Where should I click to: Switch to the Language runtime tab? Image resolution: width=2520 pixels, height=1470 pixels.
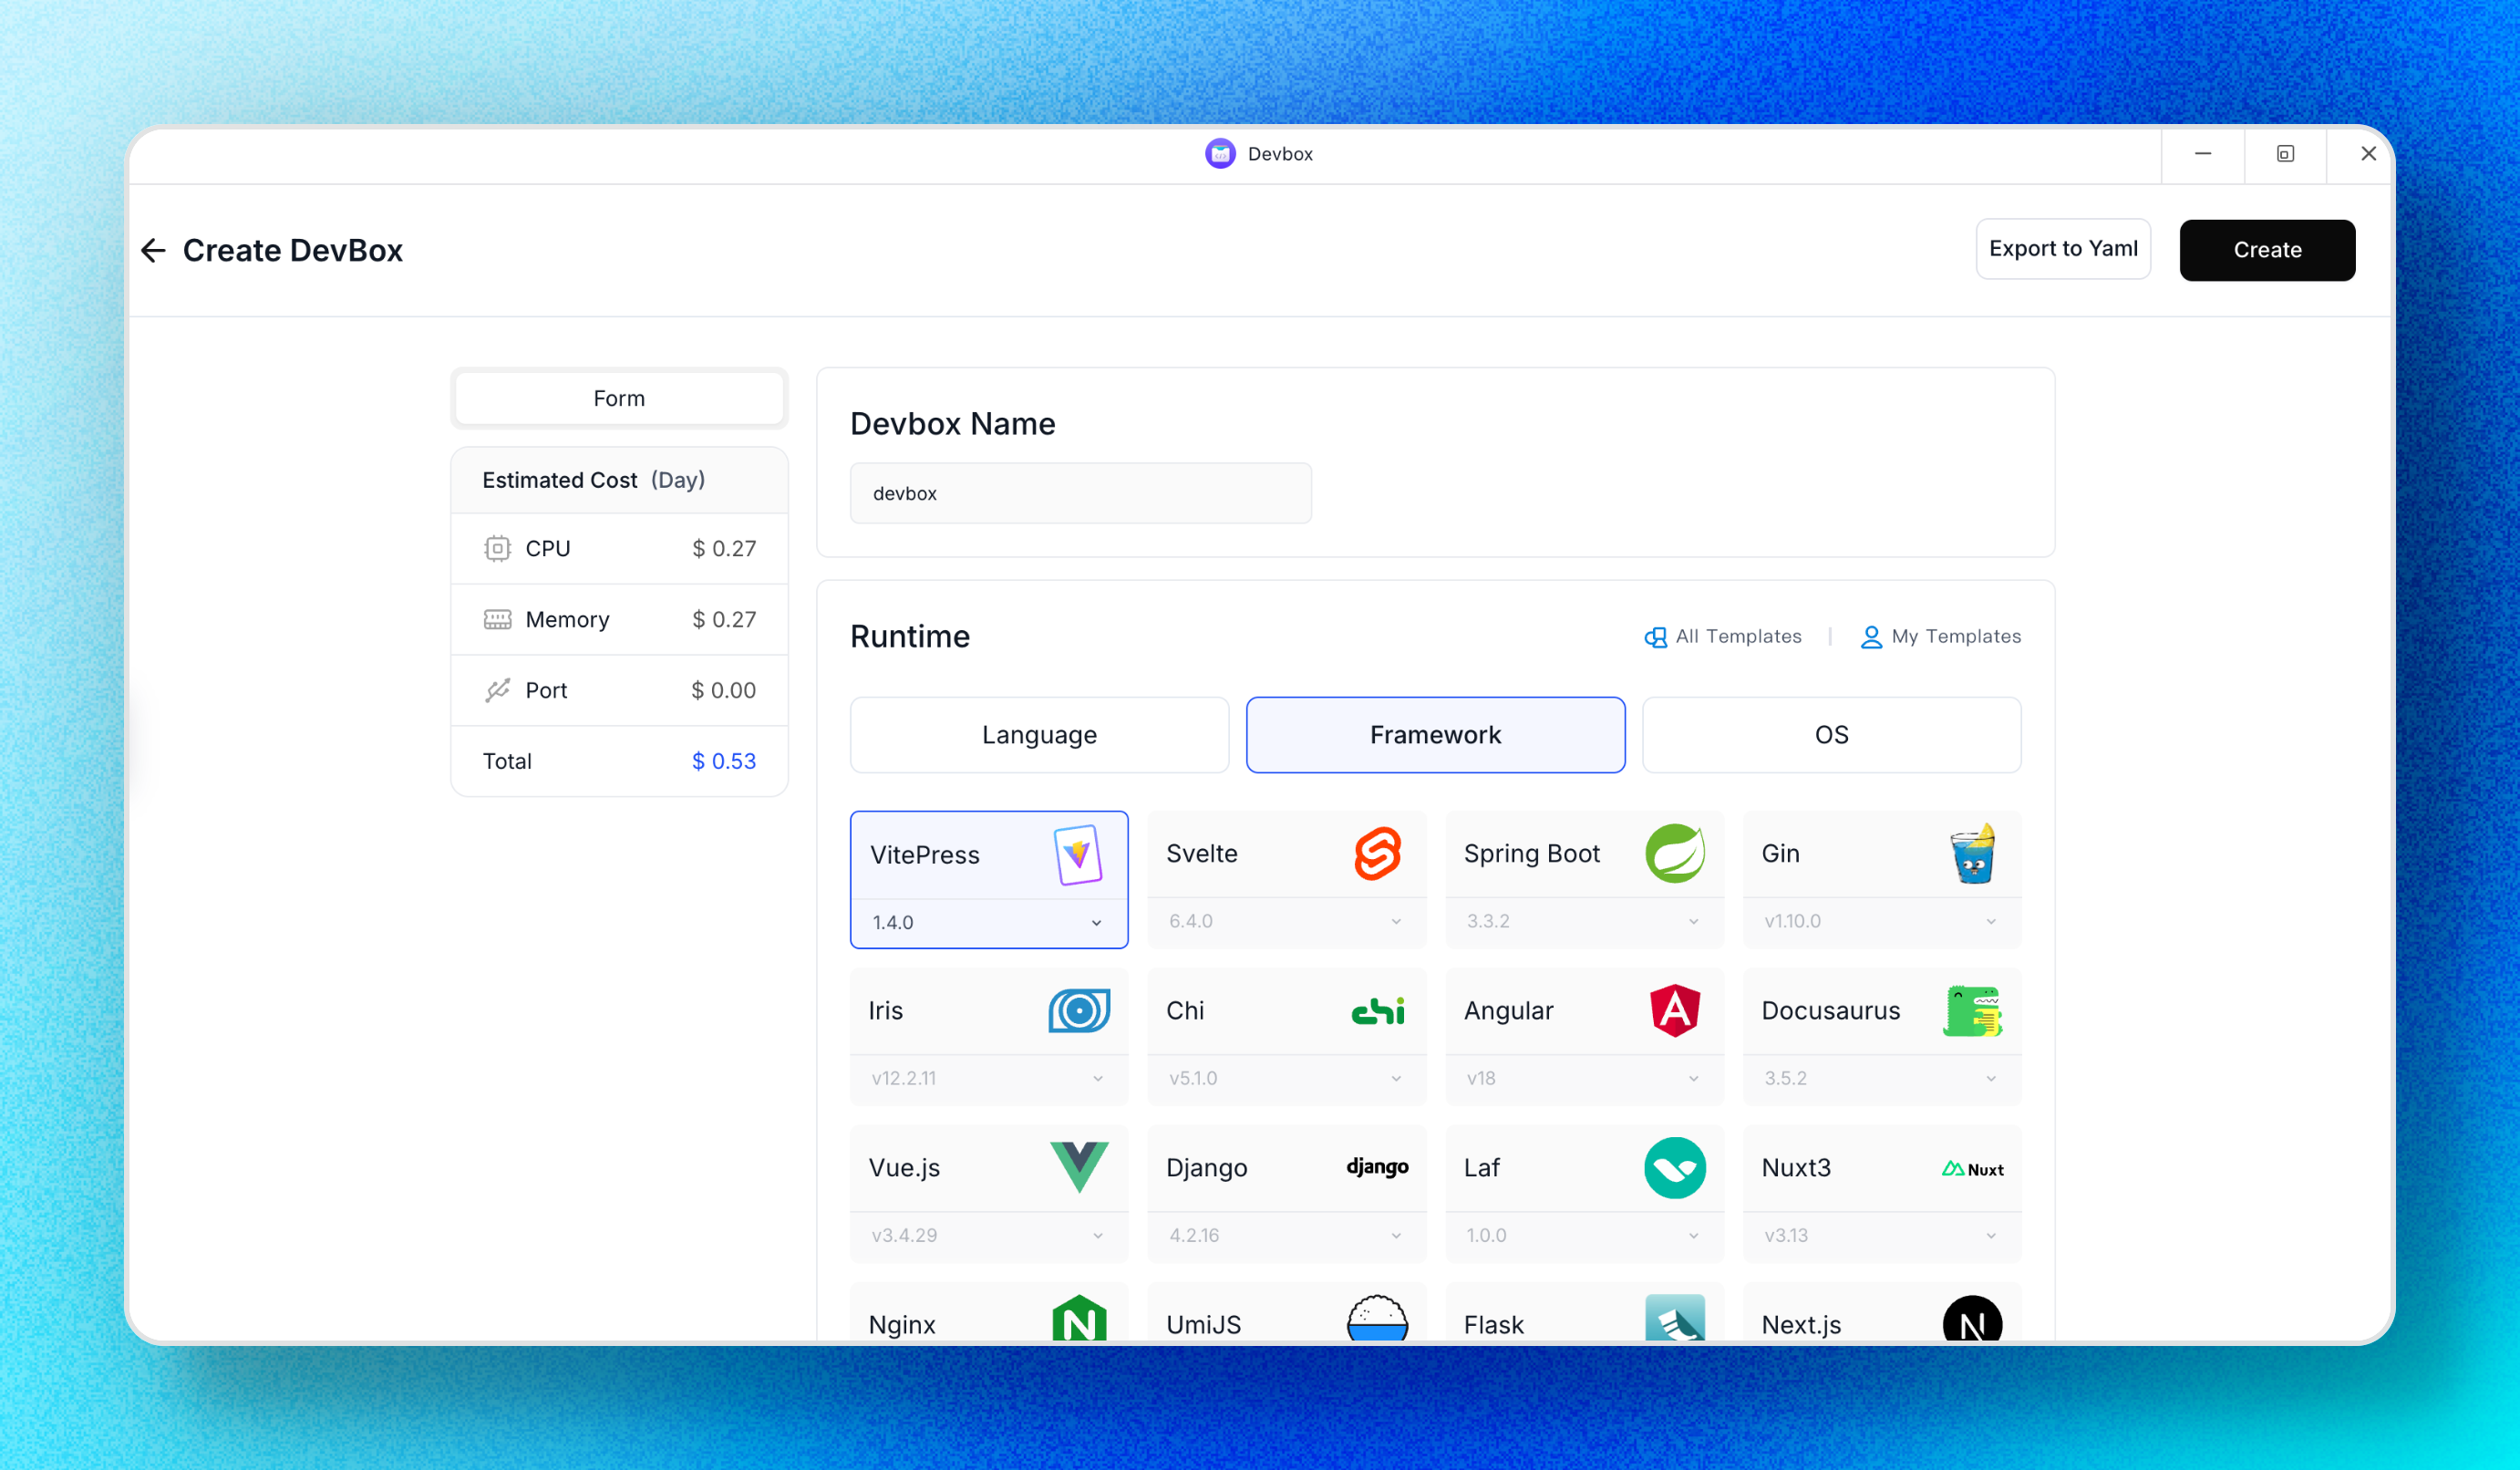[1039, 735]
